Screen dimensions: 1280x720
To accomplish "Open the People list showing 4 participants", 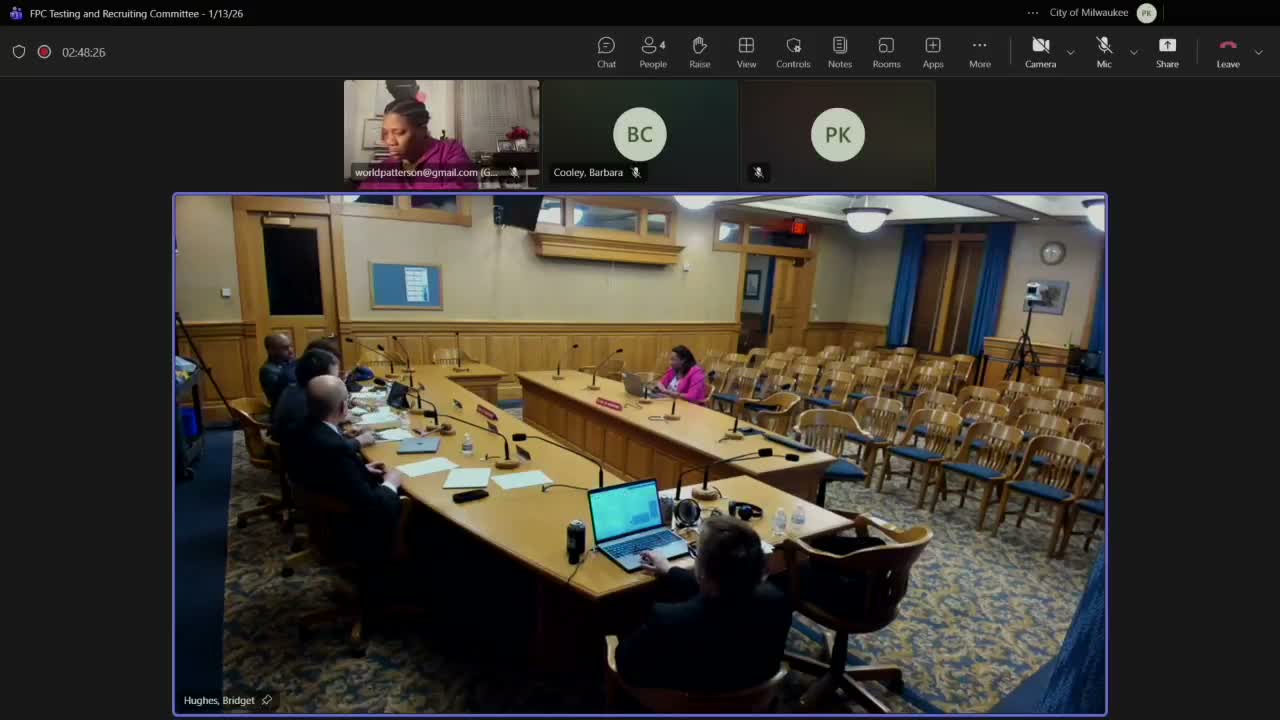I will [x=652, y=51].
